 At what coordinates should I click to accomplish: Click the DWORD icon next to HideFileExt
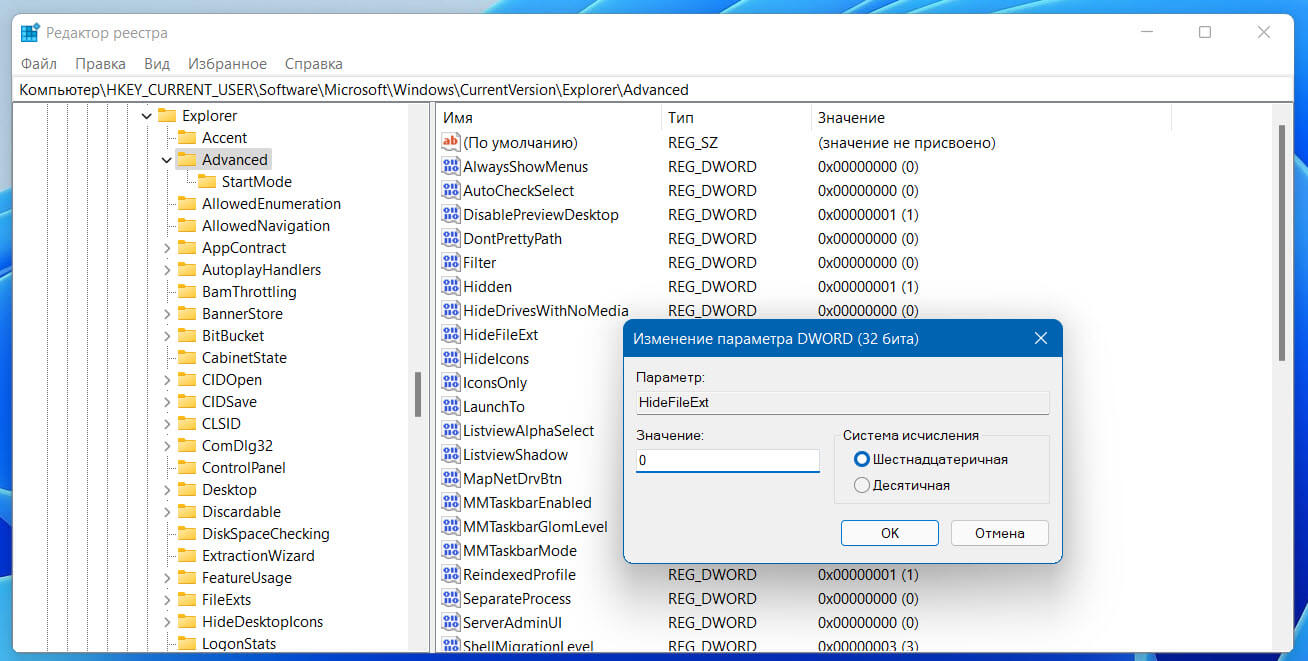451,335
